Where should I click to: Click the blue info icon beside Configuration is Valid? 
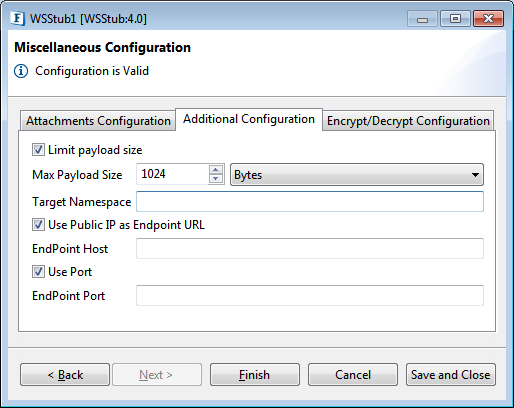point(21,71)
